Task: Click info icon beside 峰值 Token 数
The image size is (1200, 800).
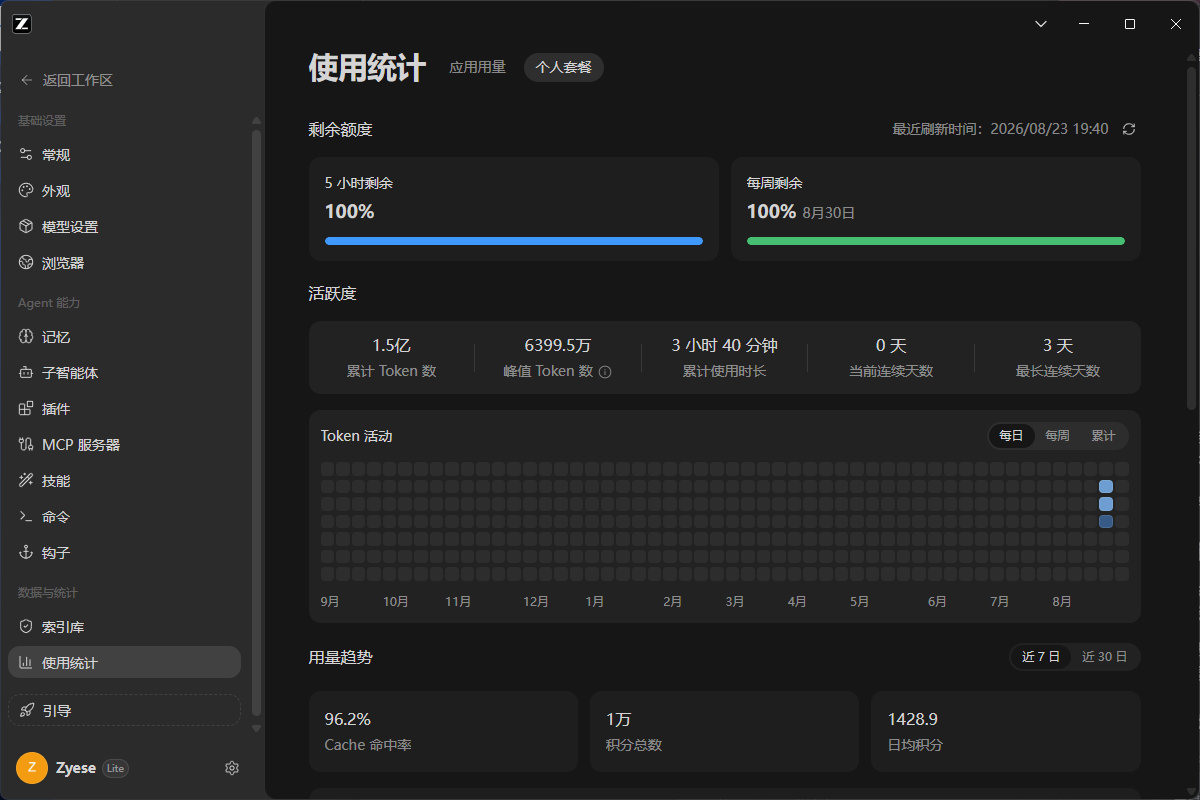Action: pos(605,372)
